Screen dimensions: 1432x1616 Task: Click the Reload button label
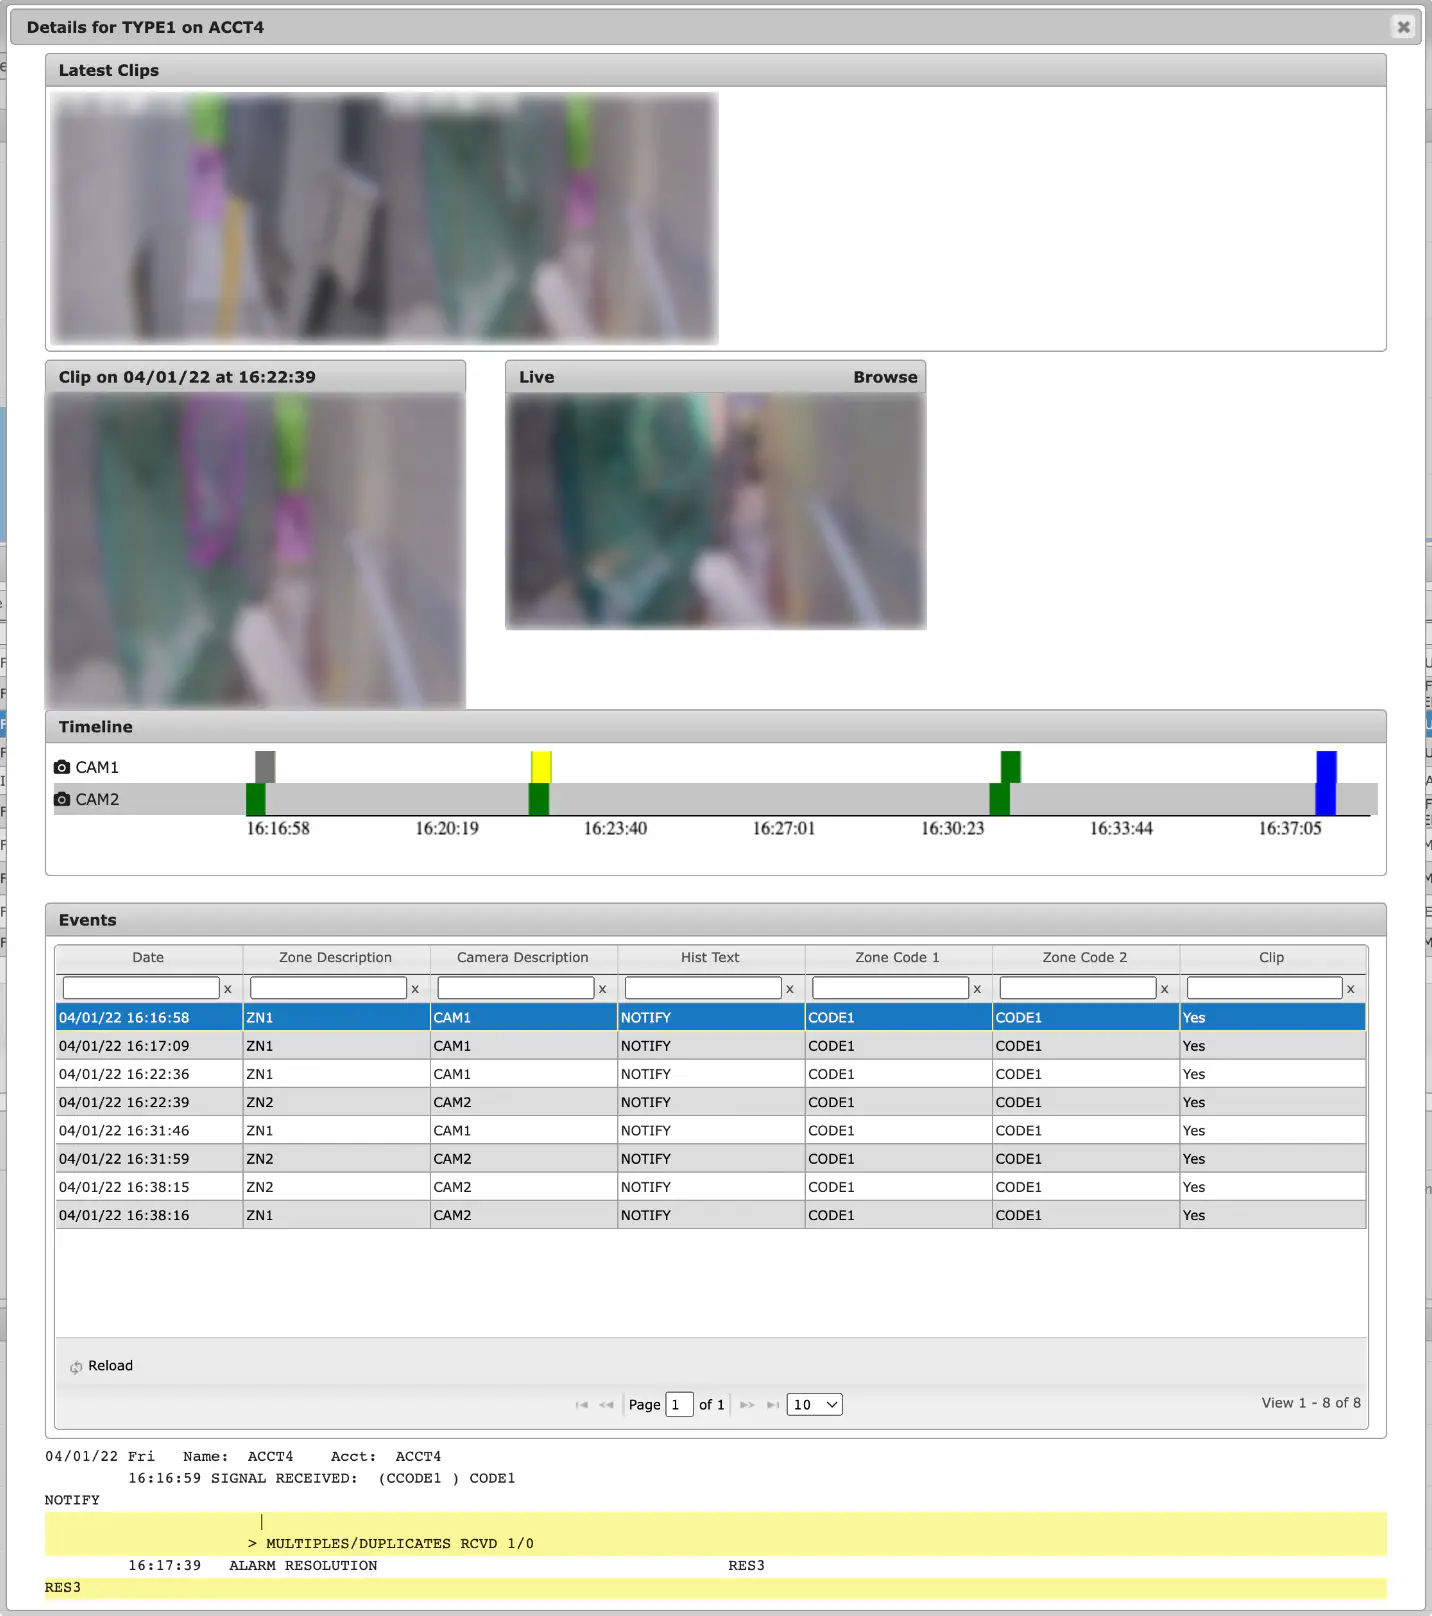(110, 1366)
